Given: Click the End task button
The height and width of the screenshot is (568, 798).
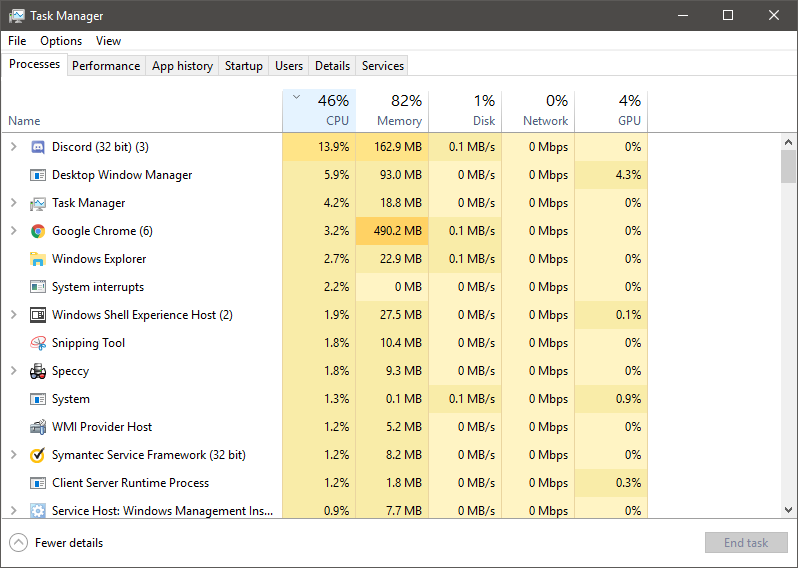Looking at the screenshot, I should [746, 543].
